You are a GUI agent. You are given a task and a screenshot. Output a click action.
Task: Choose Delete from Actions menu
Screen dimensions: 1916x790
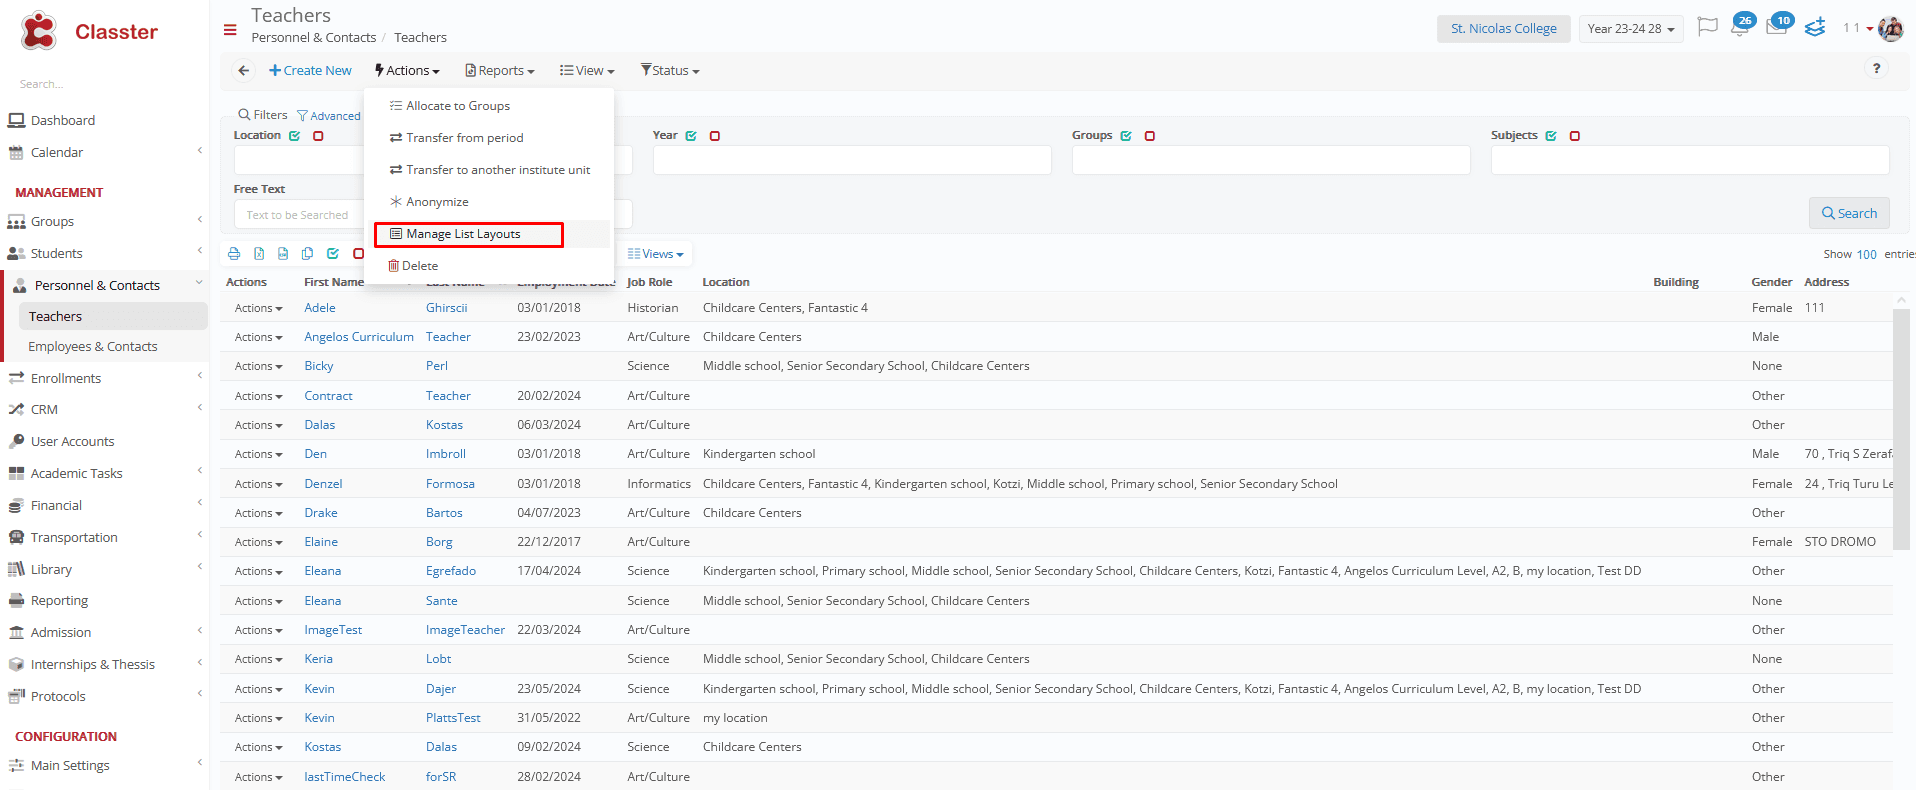[x=413, y=266]
